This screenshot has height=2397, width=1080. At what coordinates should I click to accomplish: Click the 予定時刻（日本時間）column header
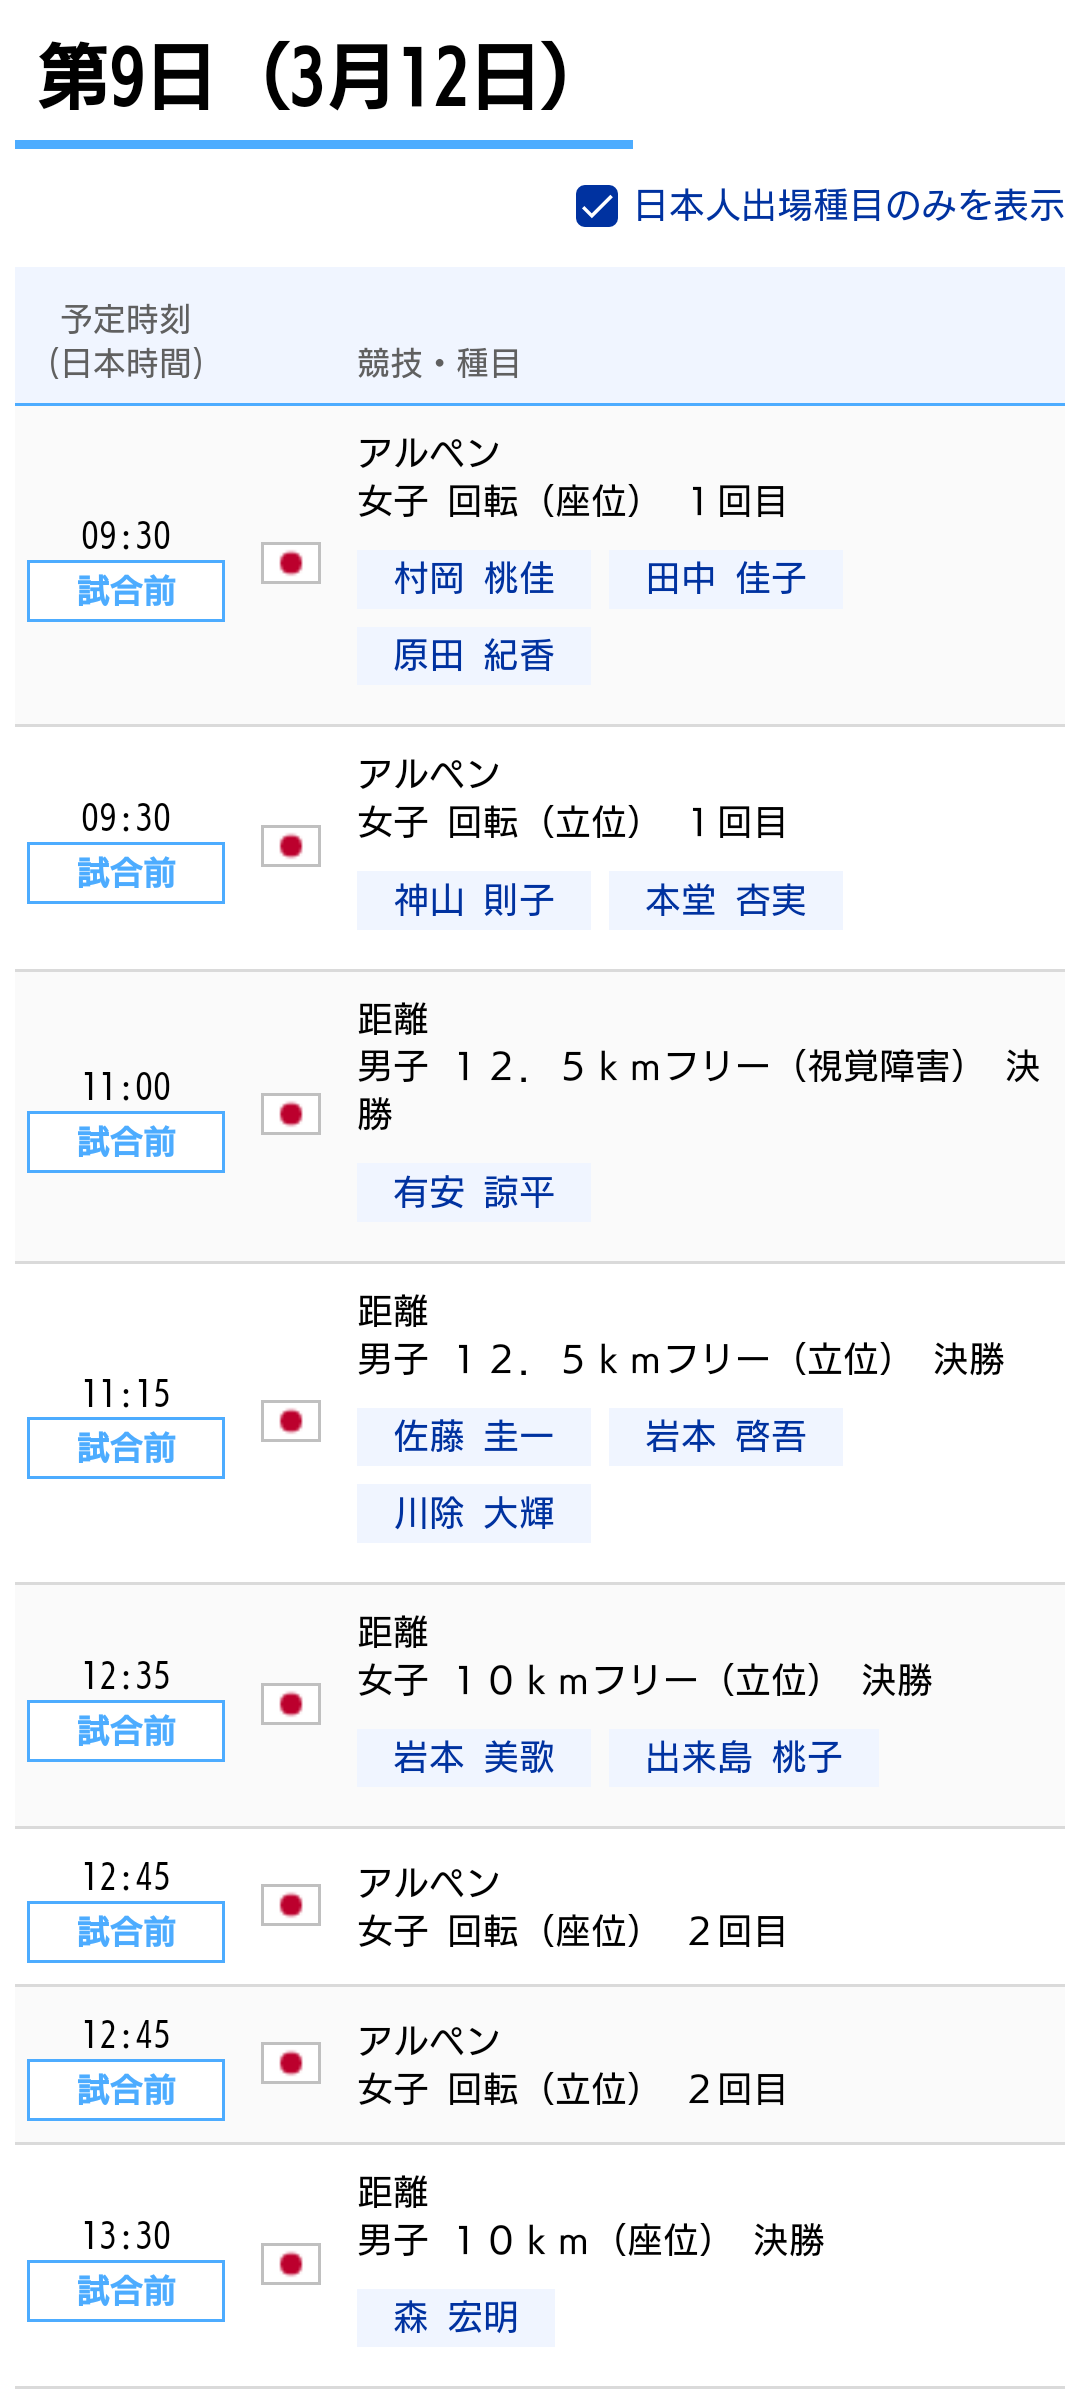pyautogui.click(x=130, y=340)
